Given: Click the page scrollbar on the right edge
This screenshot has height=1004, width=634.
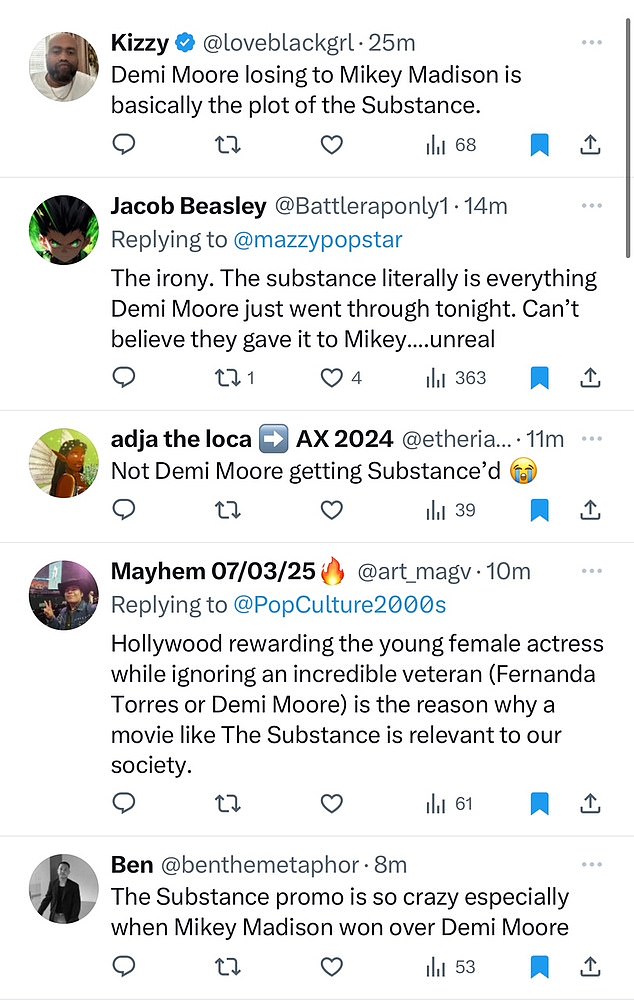Looking at the screenshot, I should (x=628, y=138).
